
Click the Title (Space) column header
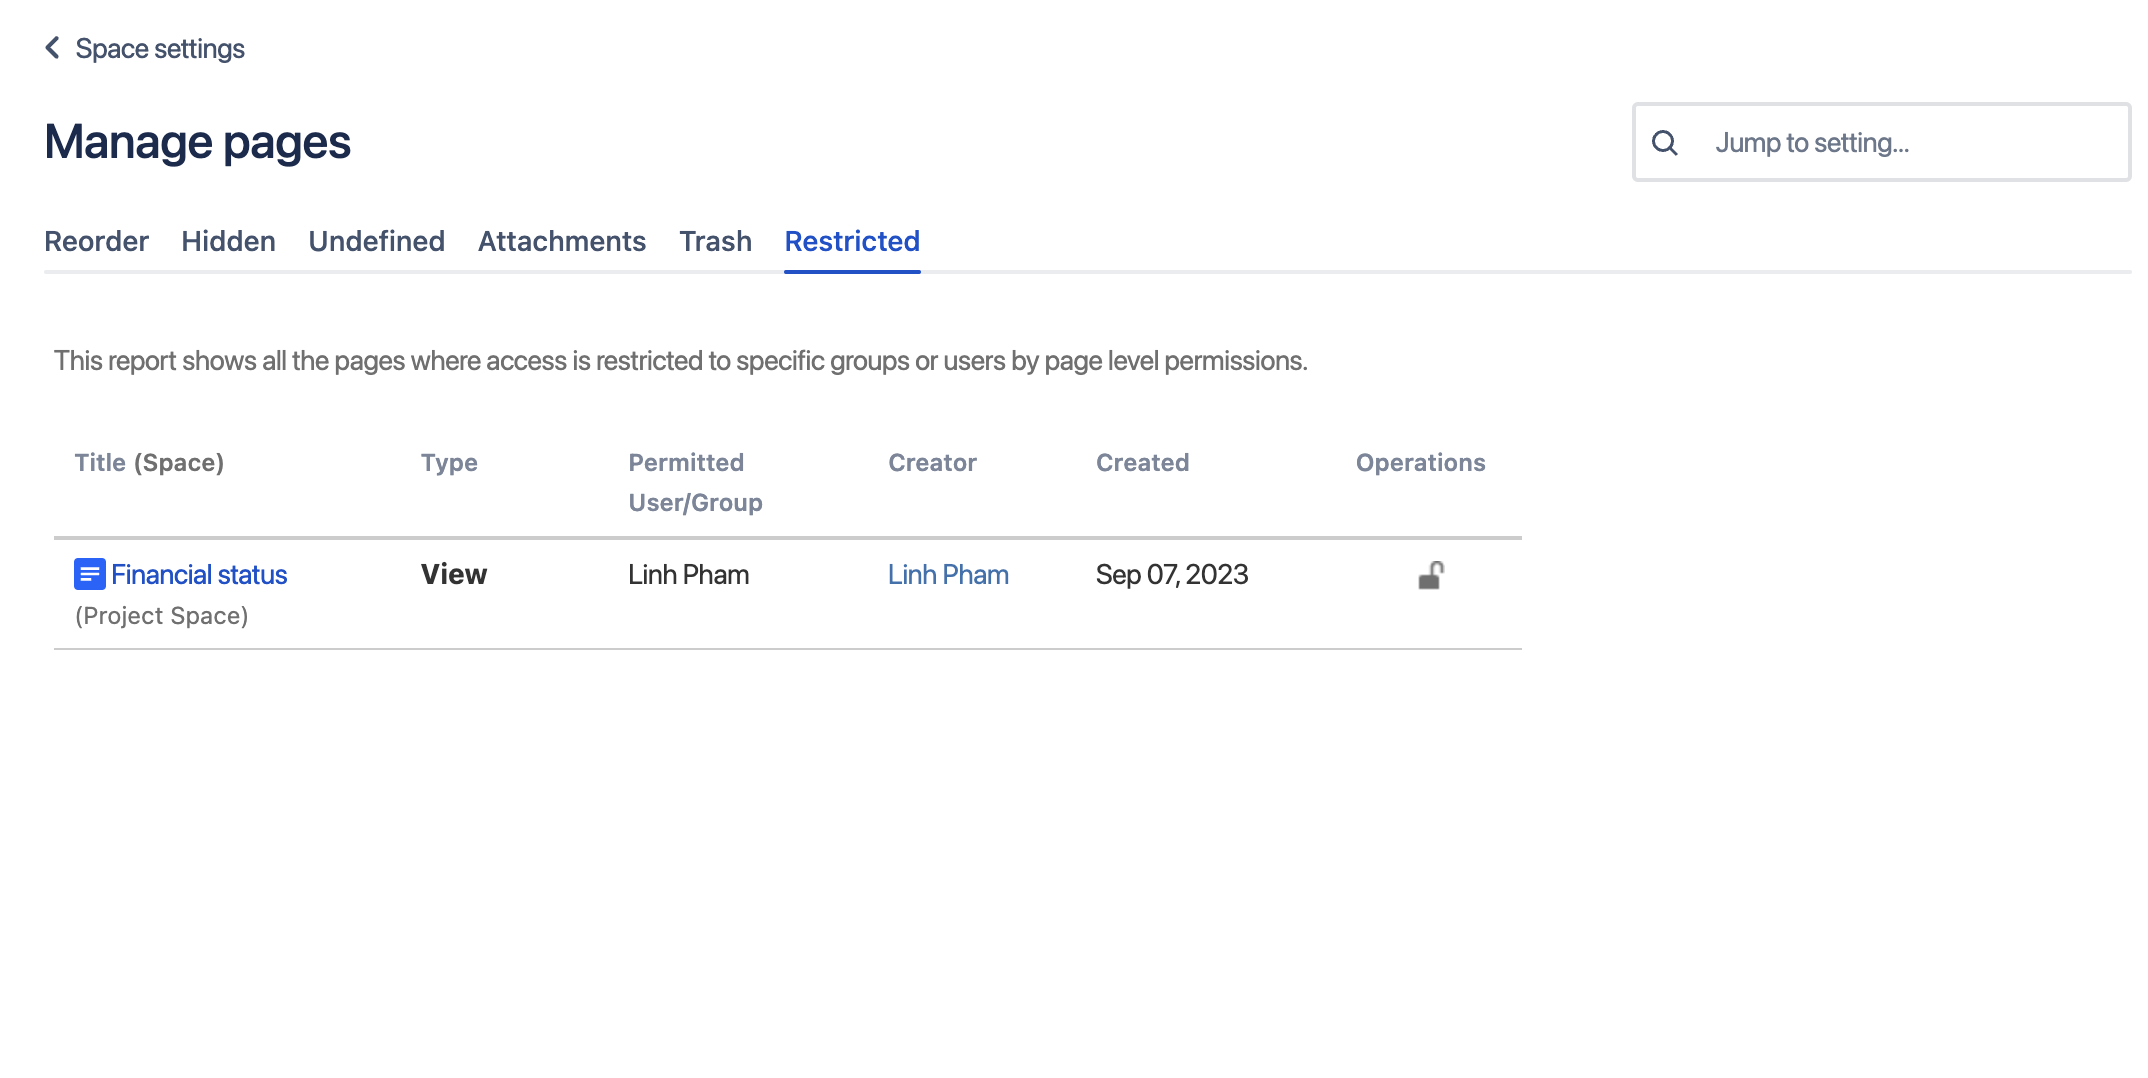(x=150, y=462)
